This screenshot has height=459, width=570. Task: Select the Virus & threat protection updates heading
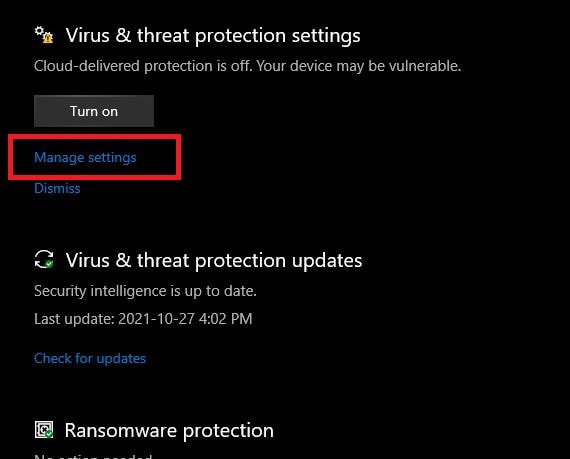tap(214, 261)
